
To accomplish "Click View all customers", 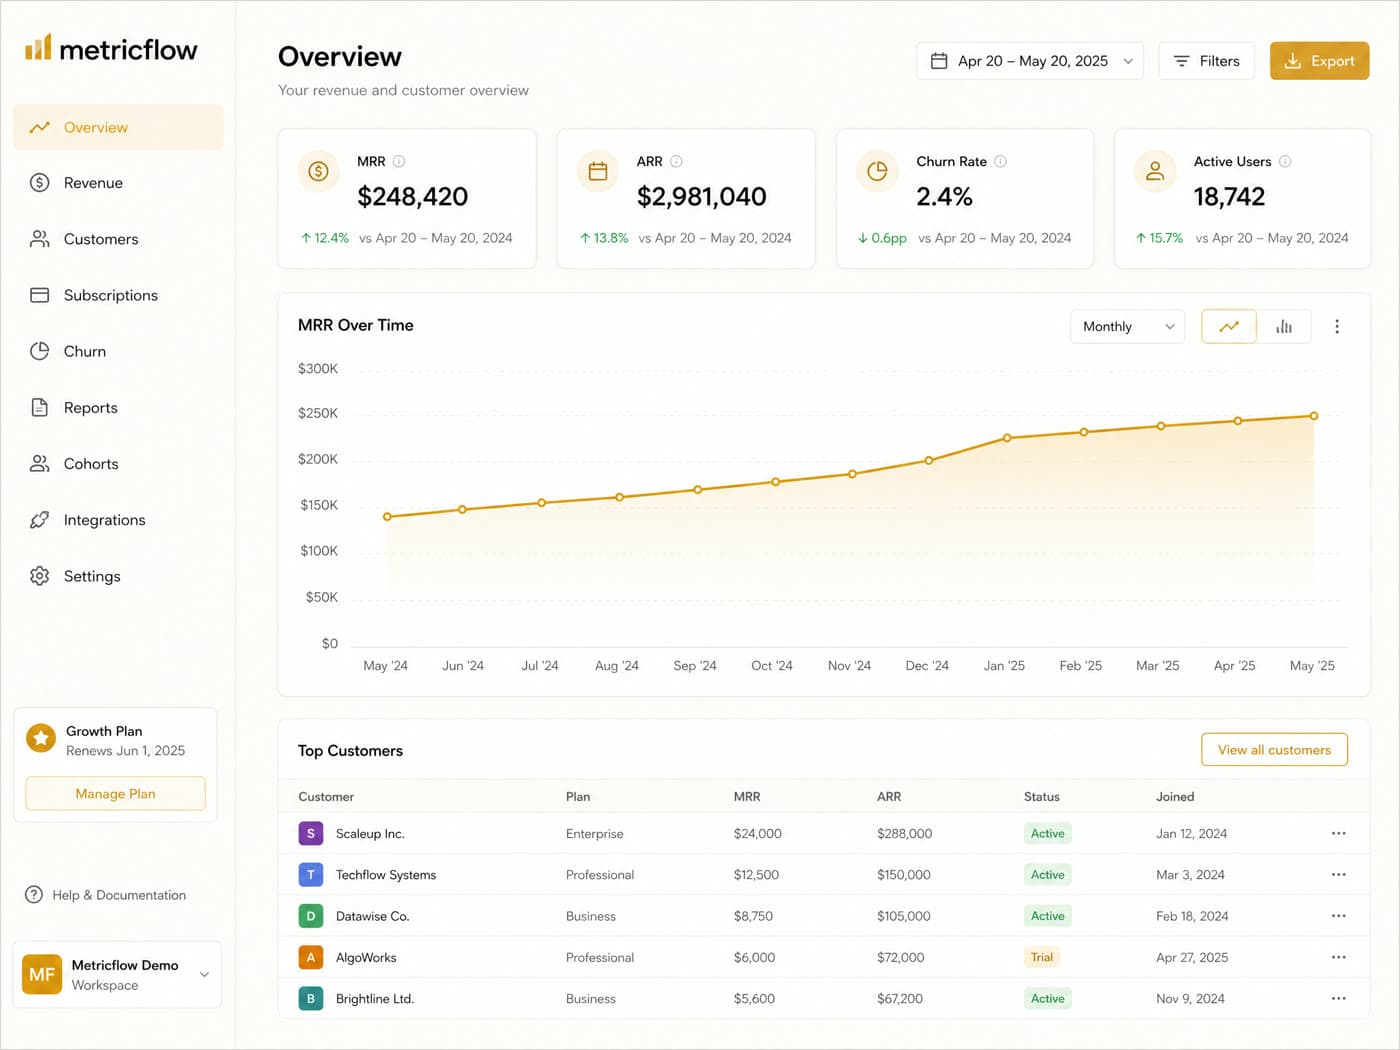I will click(1274, 750).
